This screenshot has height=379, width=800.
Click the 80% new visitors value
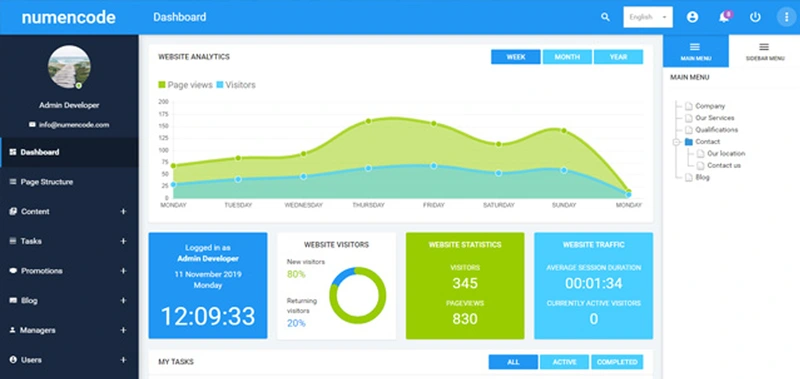tap(296, 274)
